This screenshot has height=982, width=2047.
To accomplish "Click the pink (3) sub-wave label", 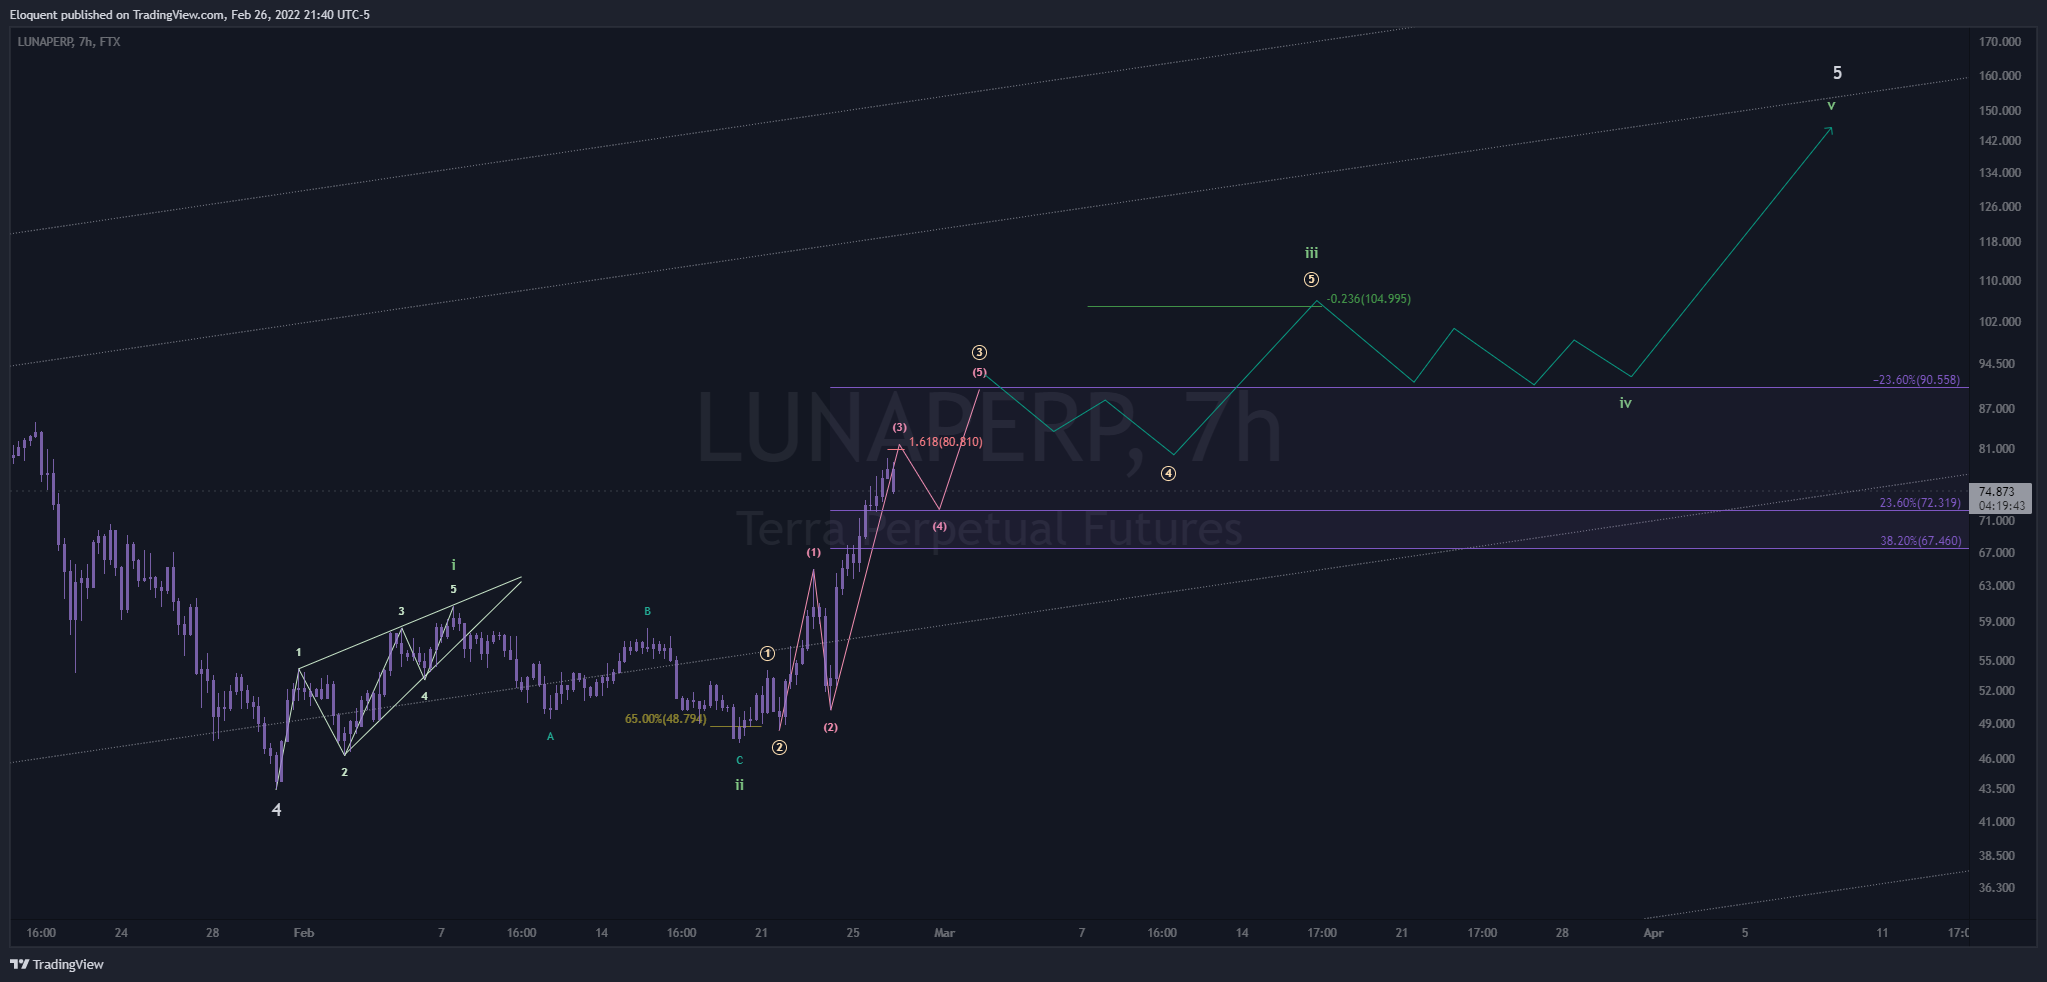I will point(900,427).
